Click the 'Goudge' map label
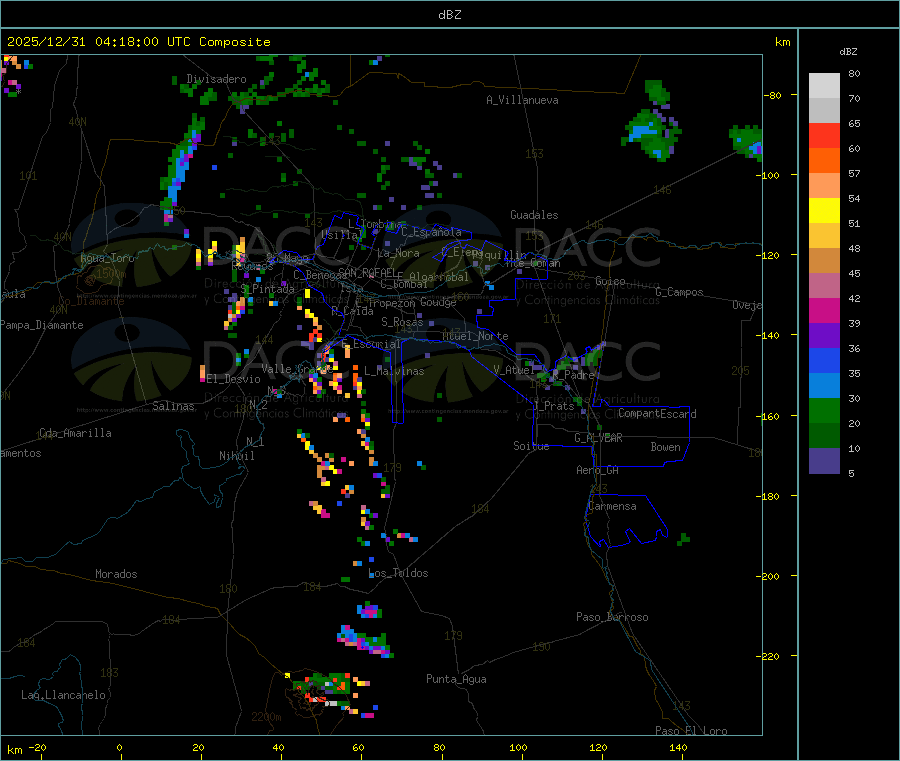900x761 pixels. pyautogui.click(x=439, y=302)
